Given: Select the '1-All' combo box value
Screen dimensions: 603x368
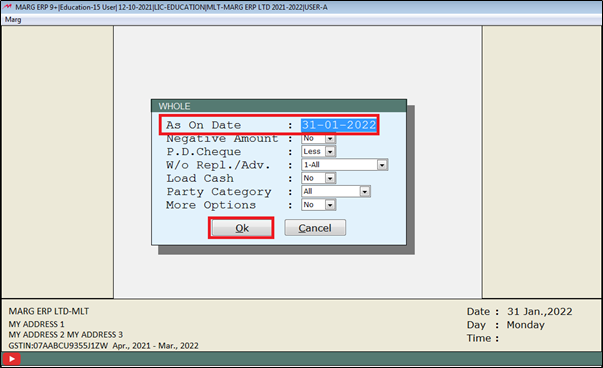Looking at the screenshot, I should point(344,165).
